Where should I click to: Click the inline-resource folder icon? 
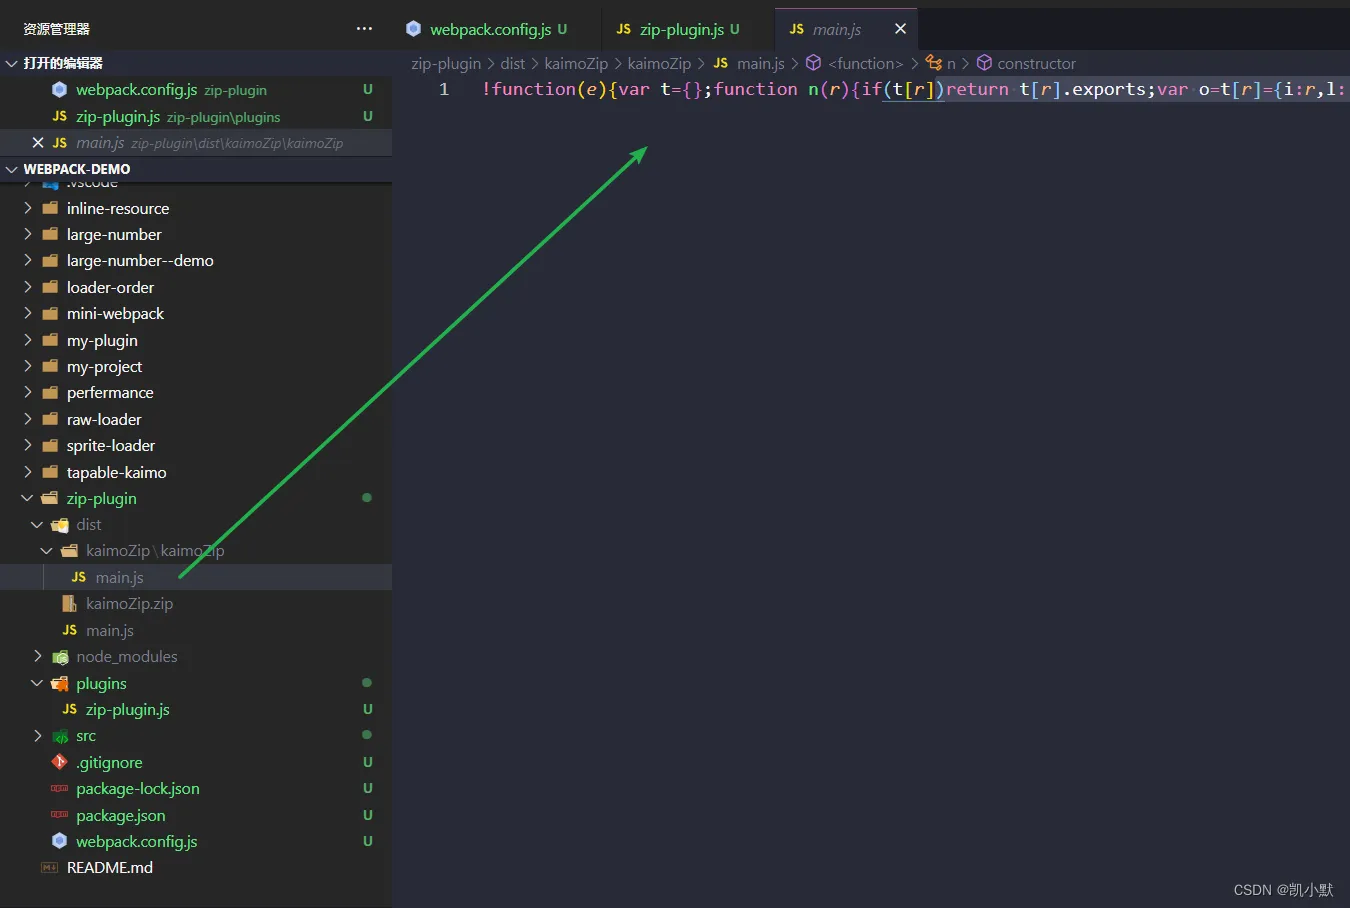point(50,208)
